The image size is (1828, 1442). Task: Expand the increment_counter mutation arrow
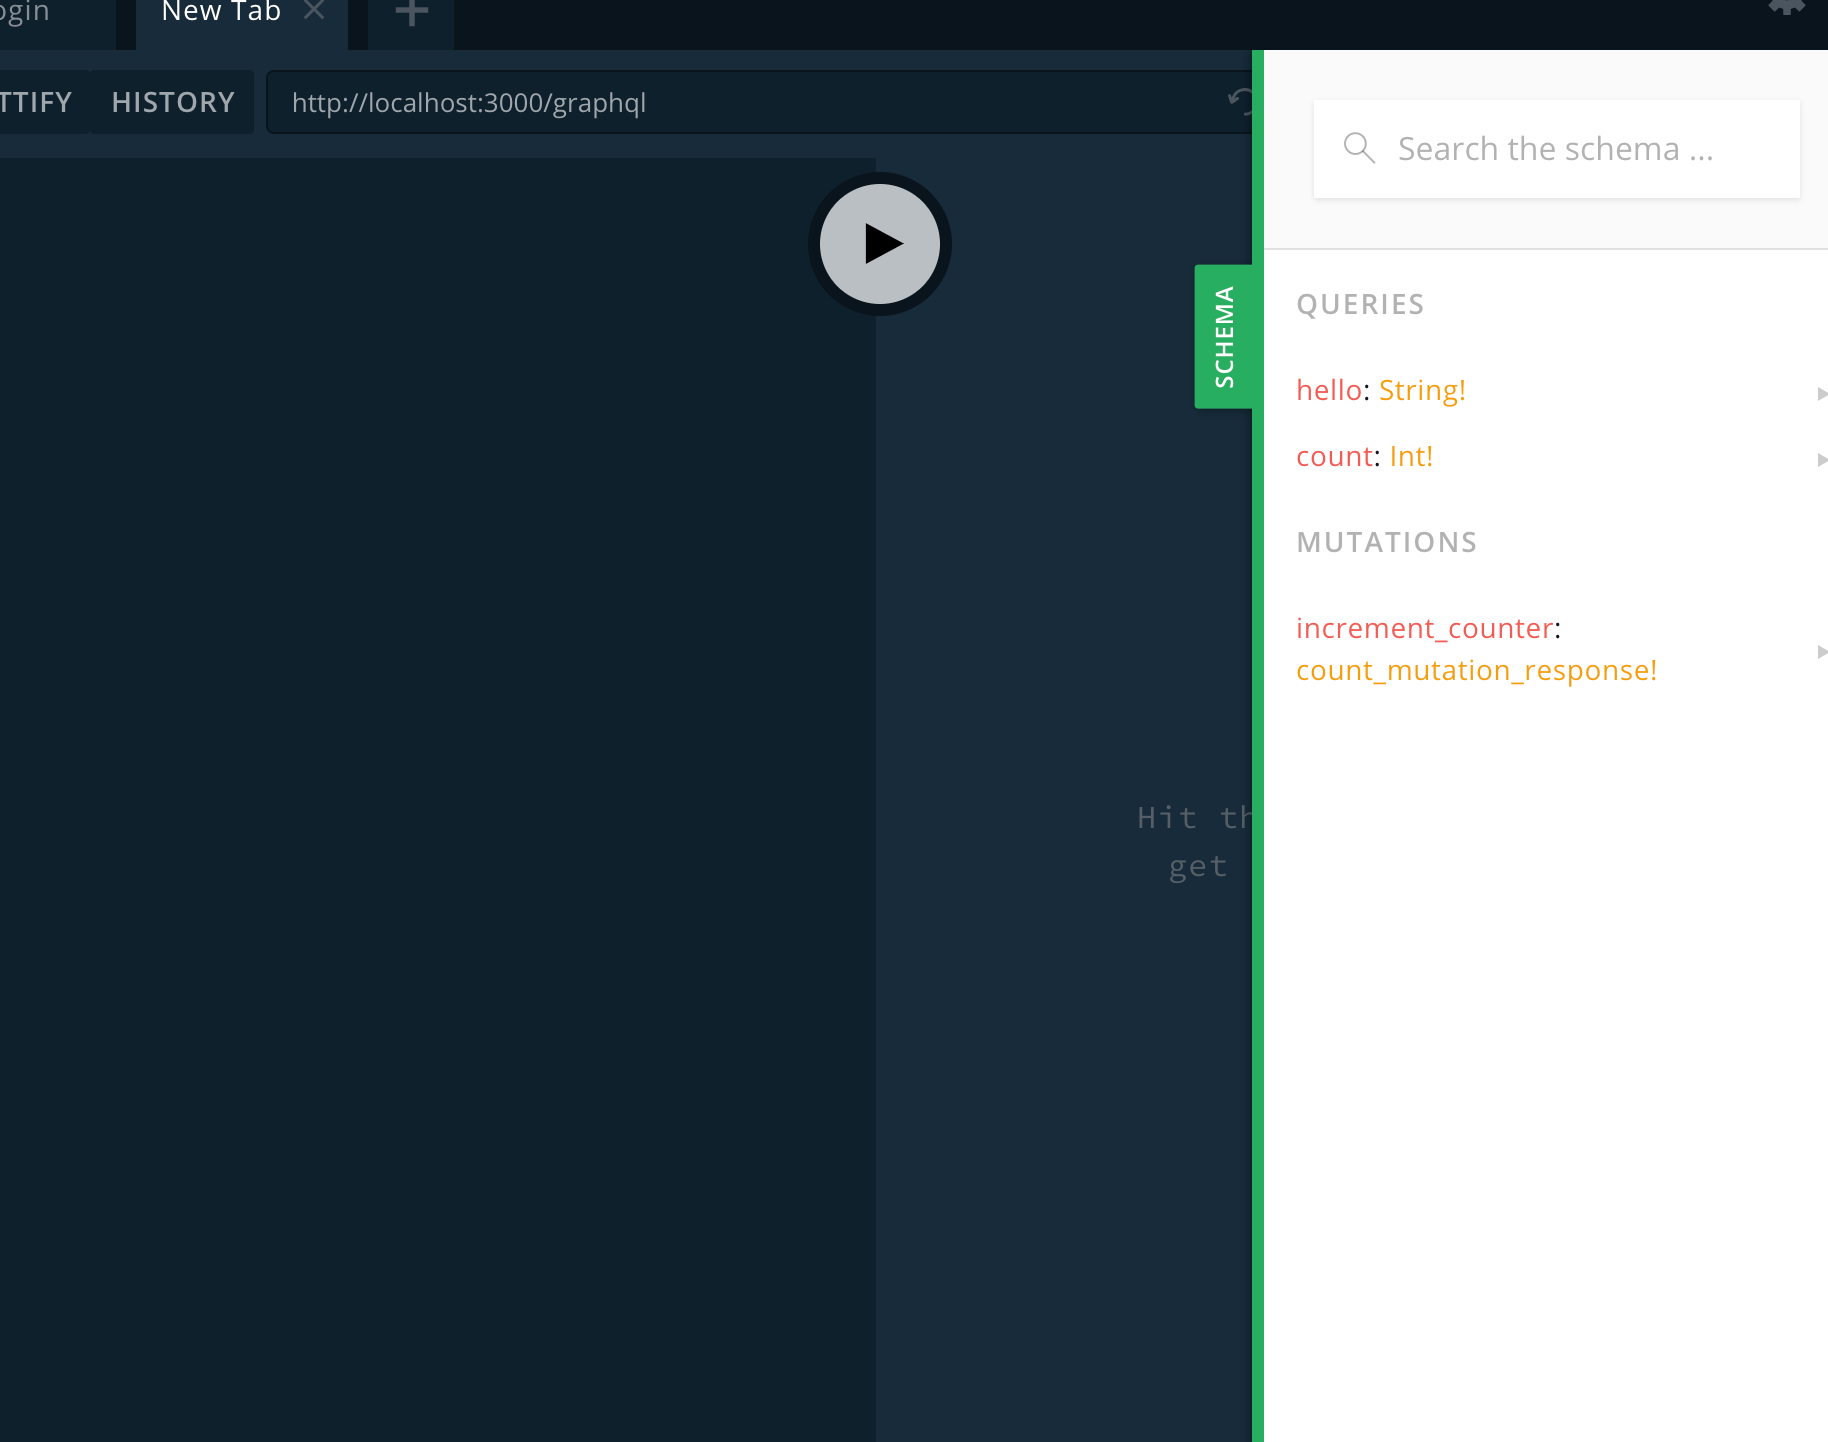(1822, 651)
